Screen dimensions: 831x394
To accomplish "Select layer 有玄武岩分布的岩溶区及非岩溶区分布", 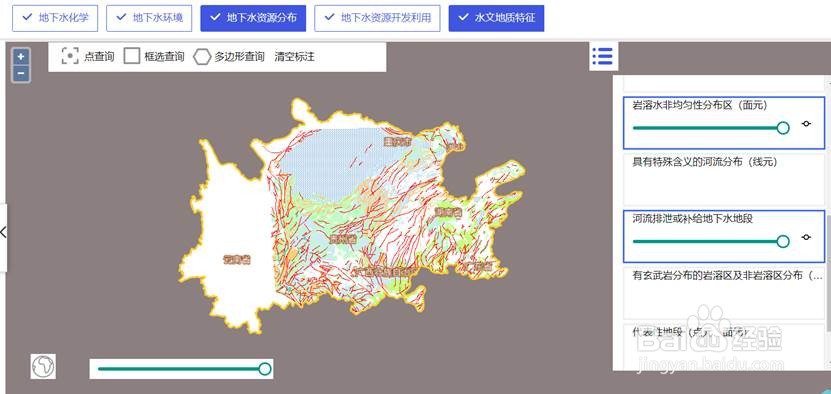I will (724, 292).
